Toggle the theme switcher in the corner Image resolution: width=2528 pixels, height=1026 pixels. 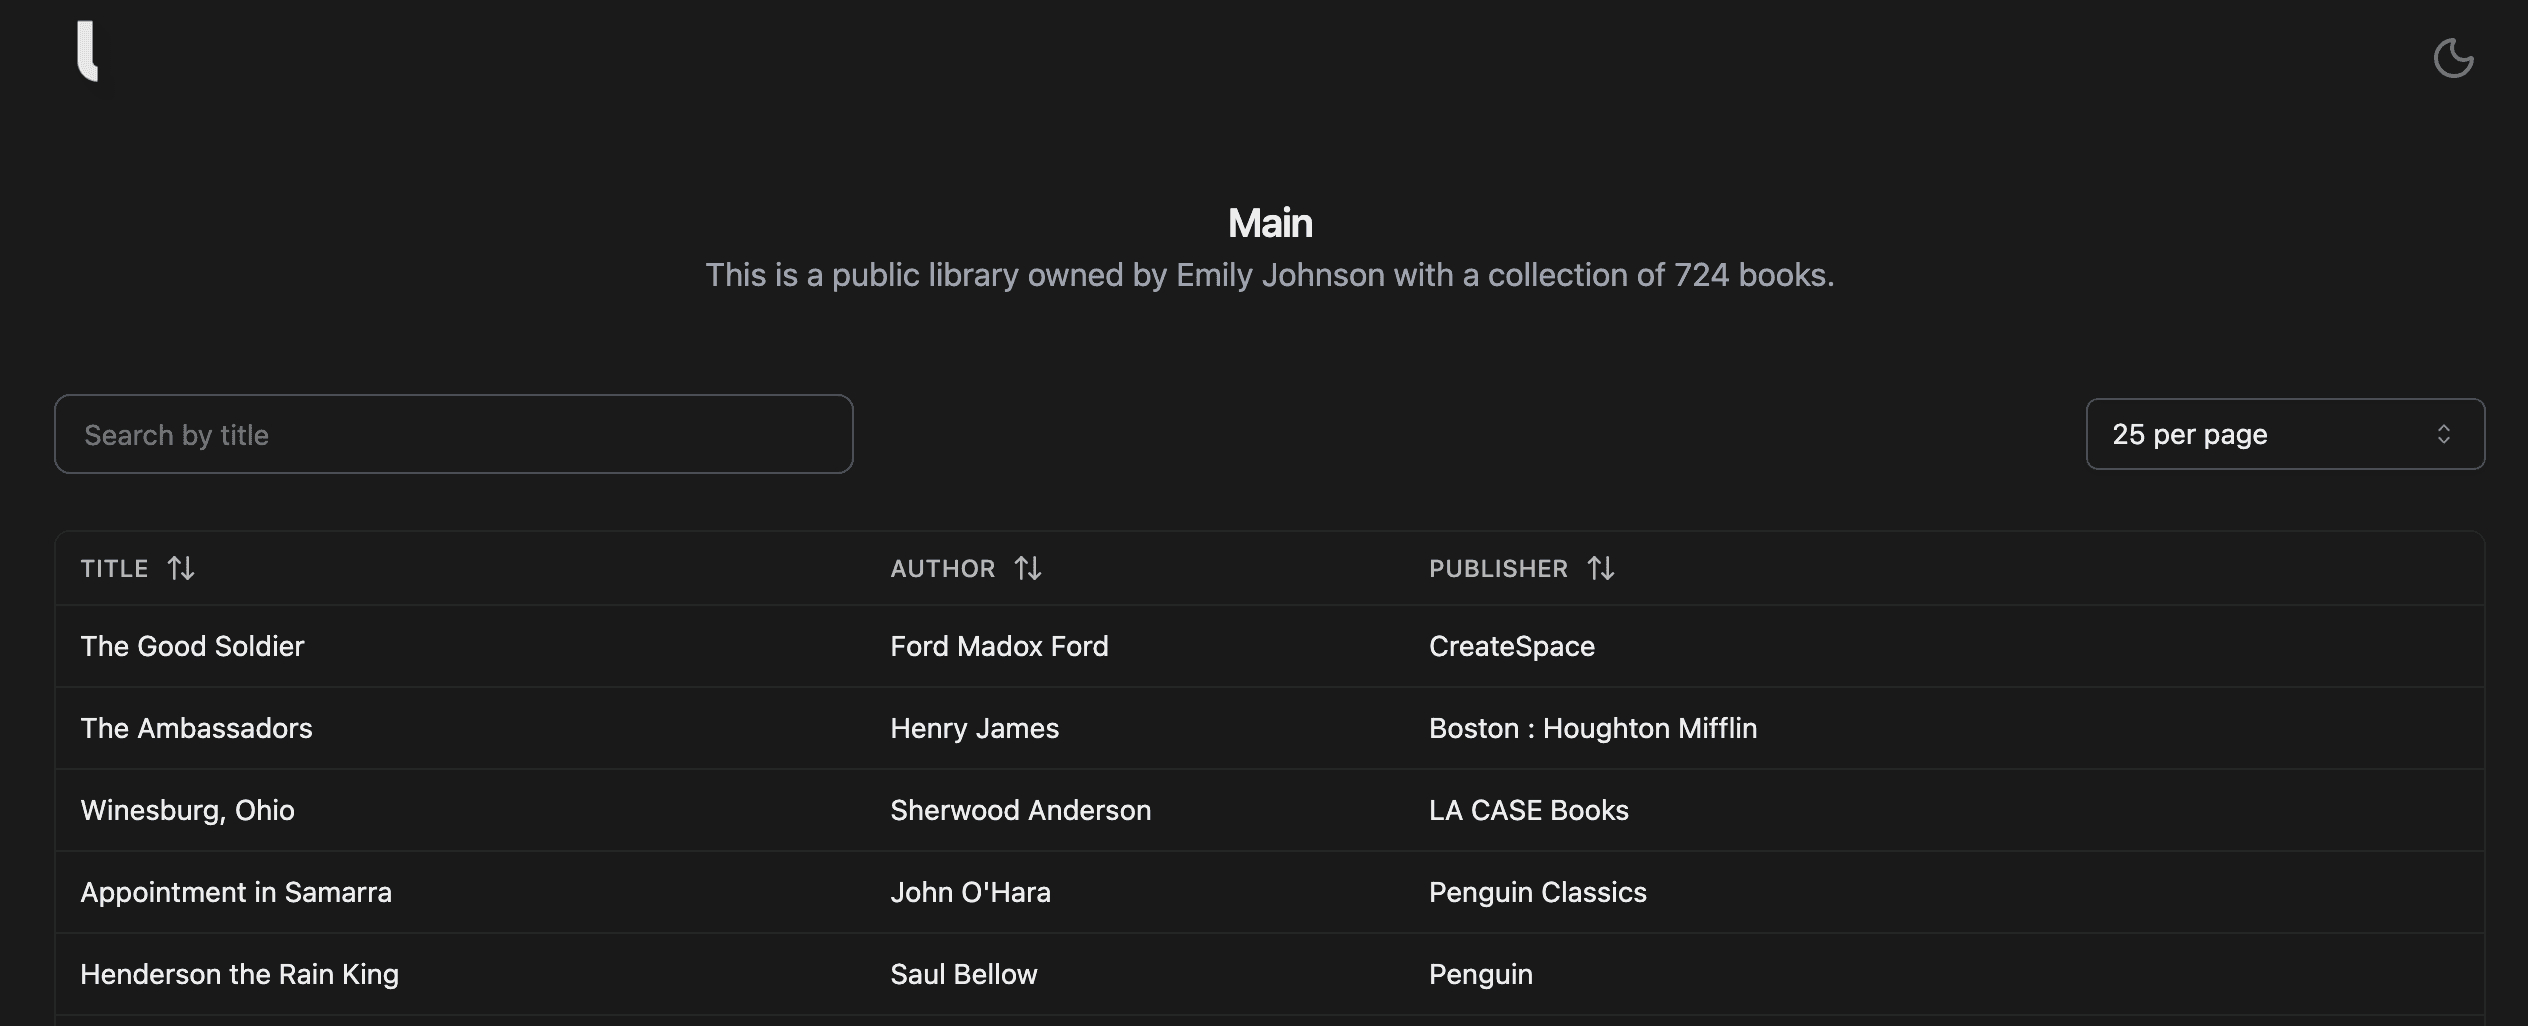tap(2454, 58)
